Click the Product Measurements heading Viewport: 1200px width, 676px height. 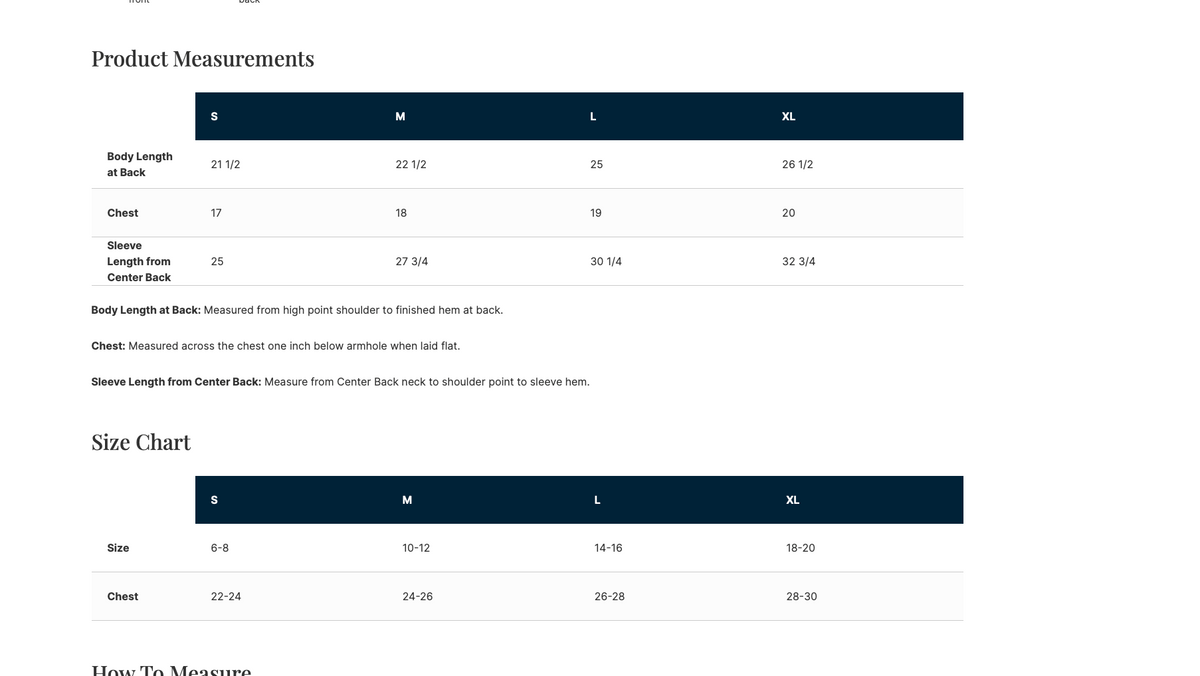coord(203,59)
